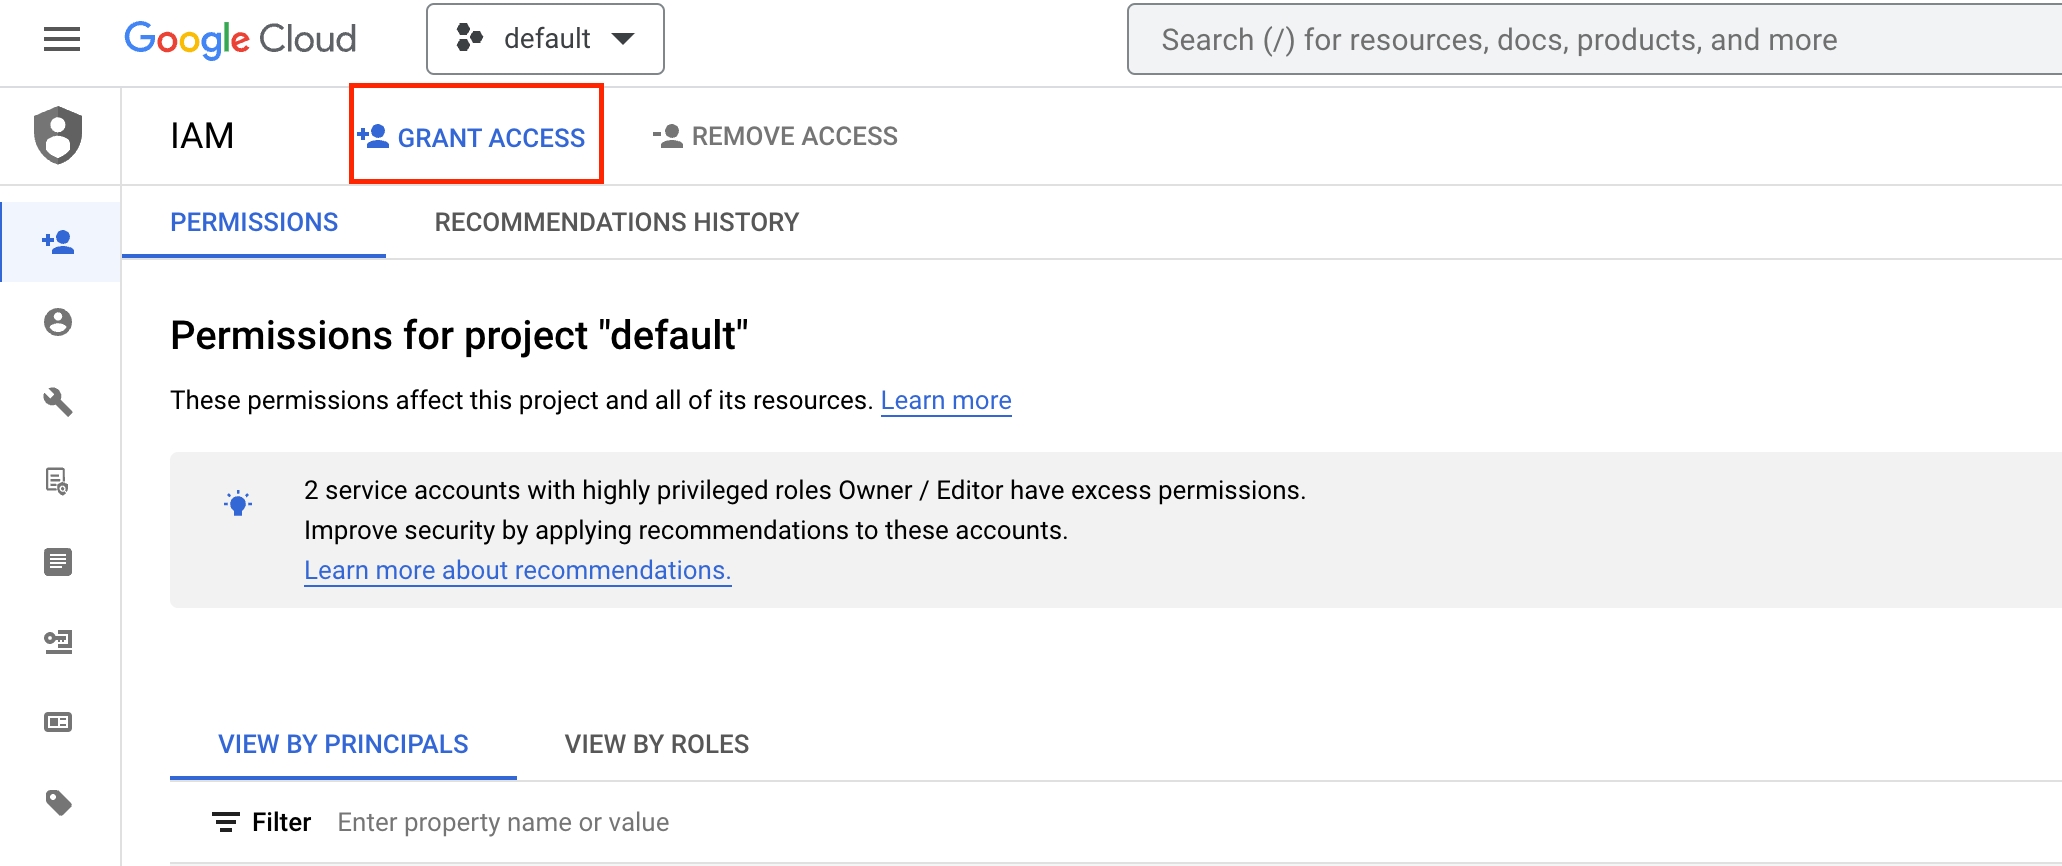This screenshot has width=2062, height=866.
Task: Switch to View by Roles tab
Action: [656, 744]
